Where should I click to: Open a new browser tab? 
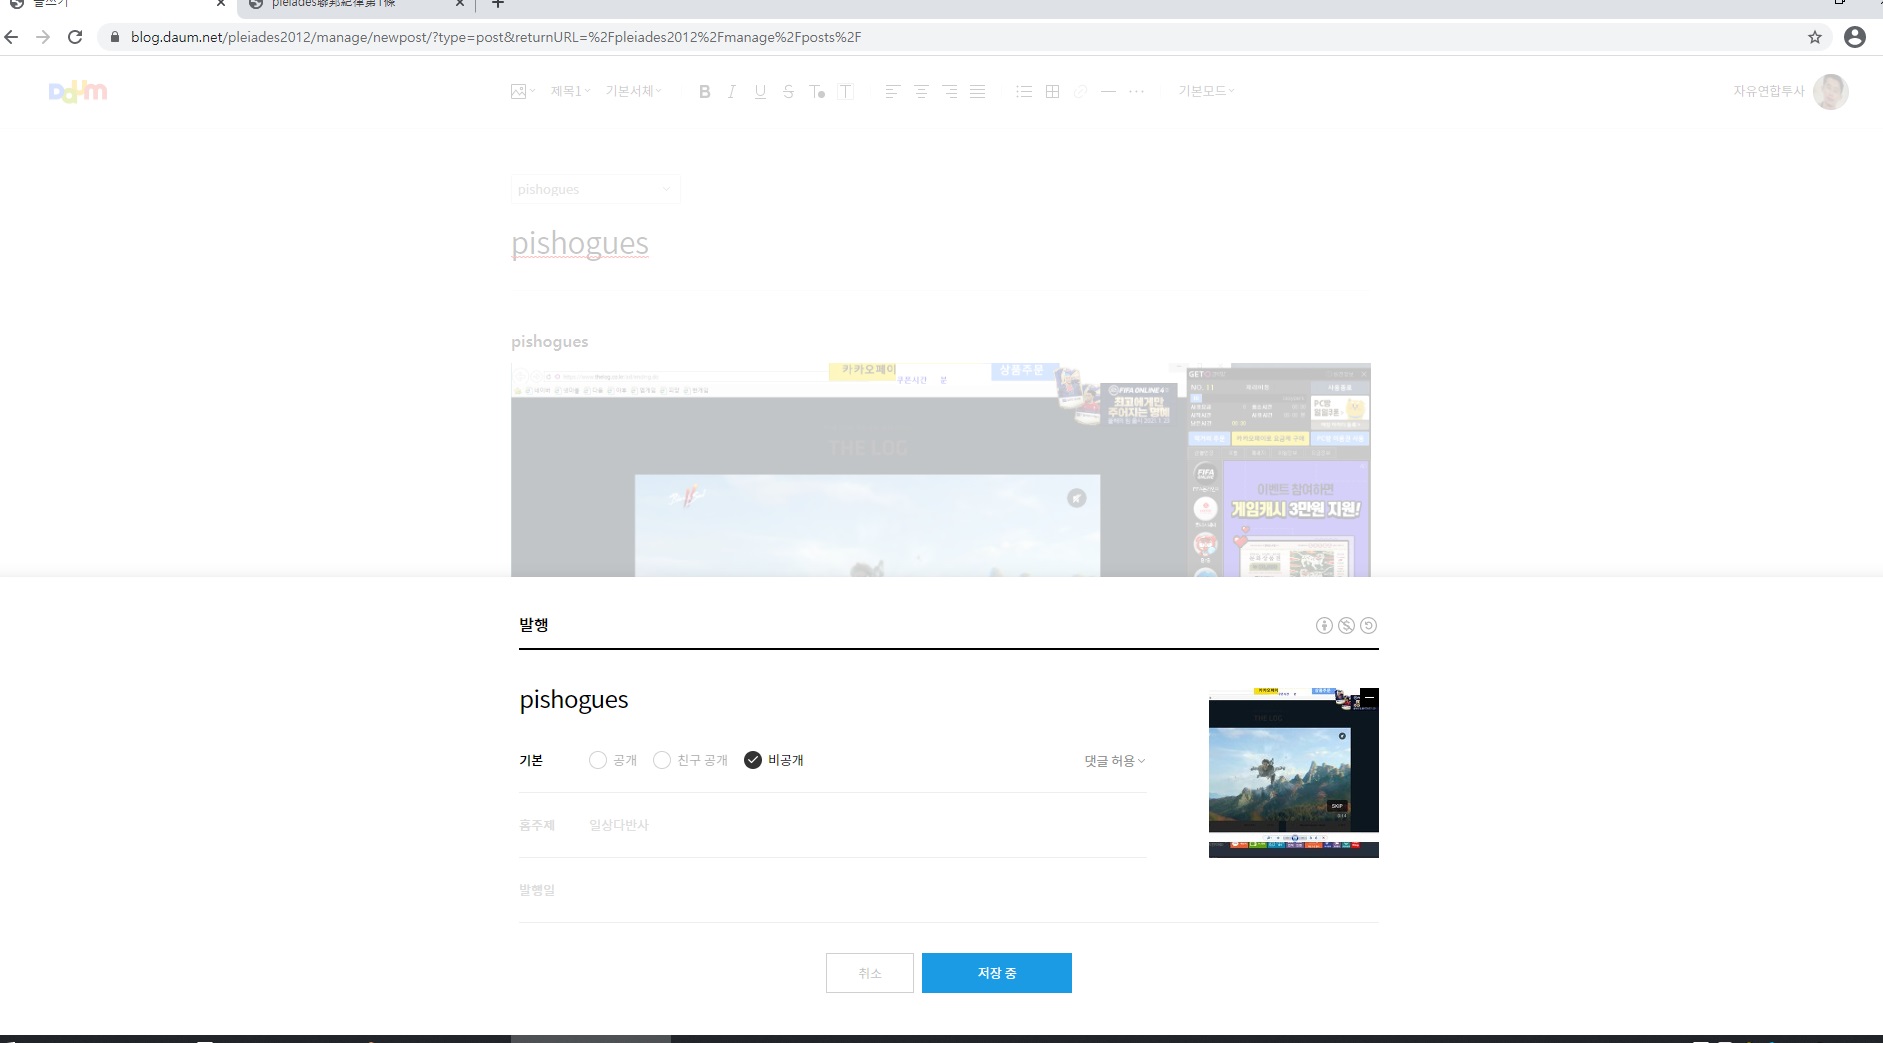tap(498, 4)
